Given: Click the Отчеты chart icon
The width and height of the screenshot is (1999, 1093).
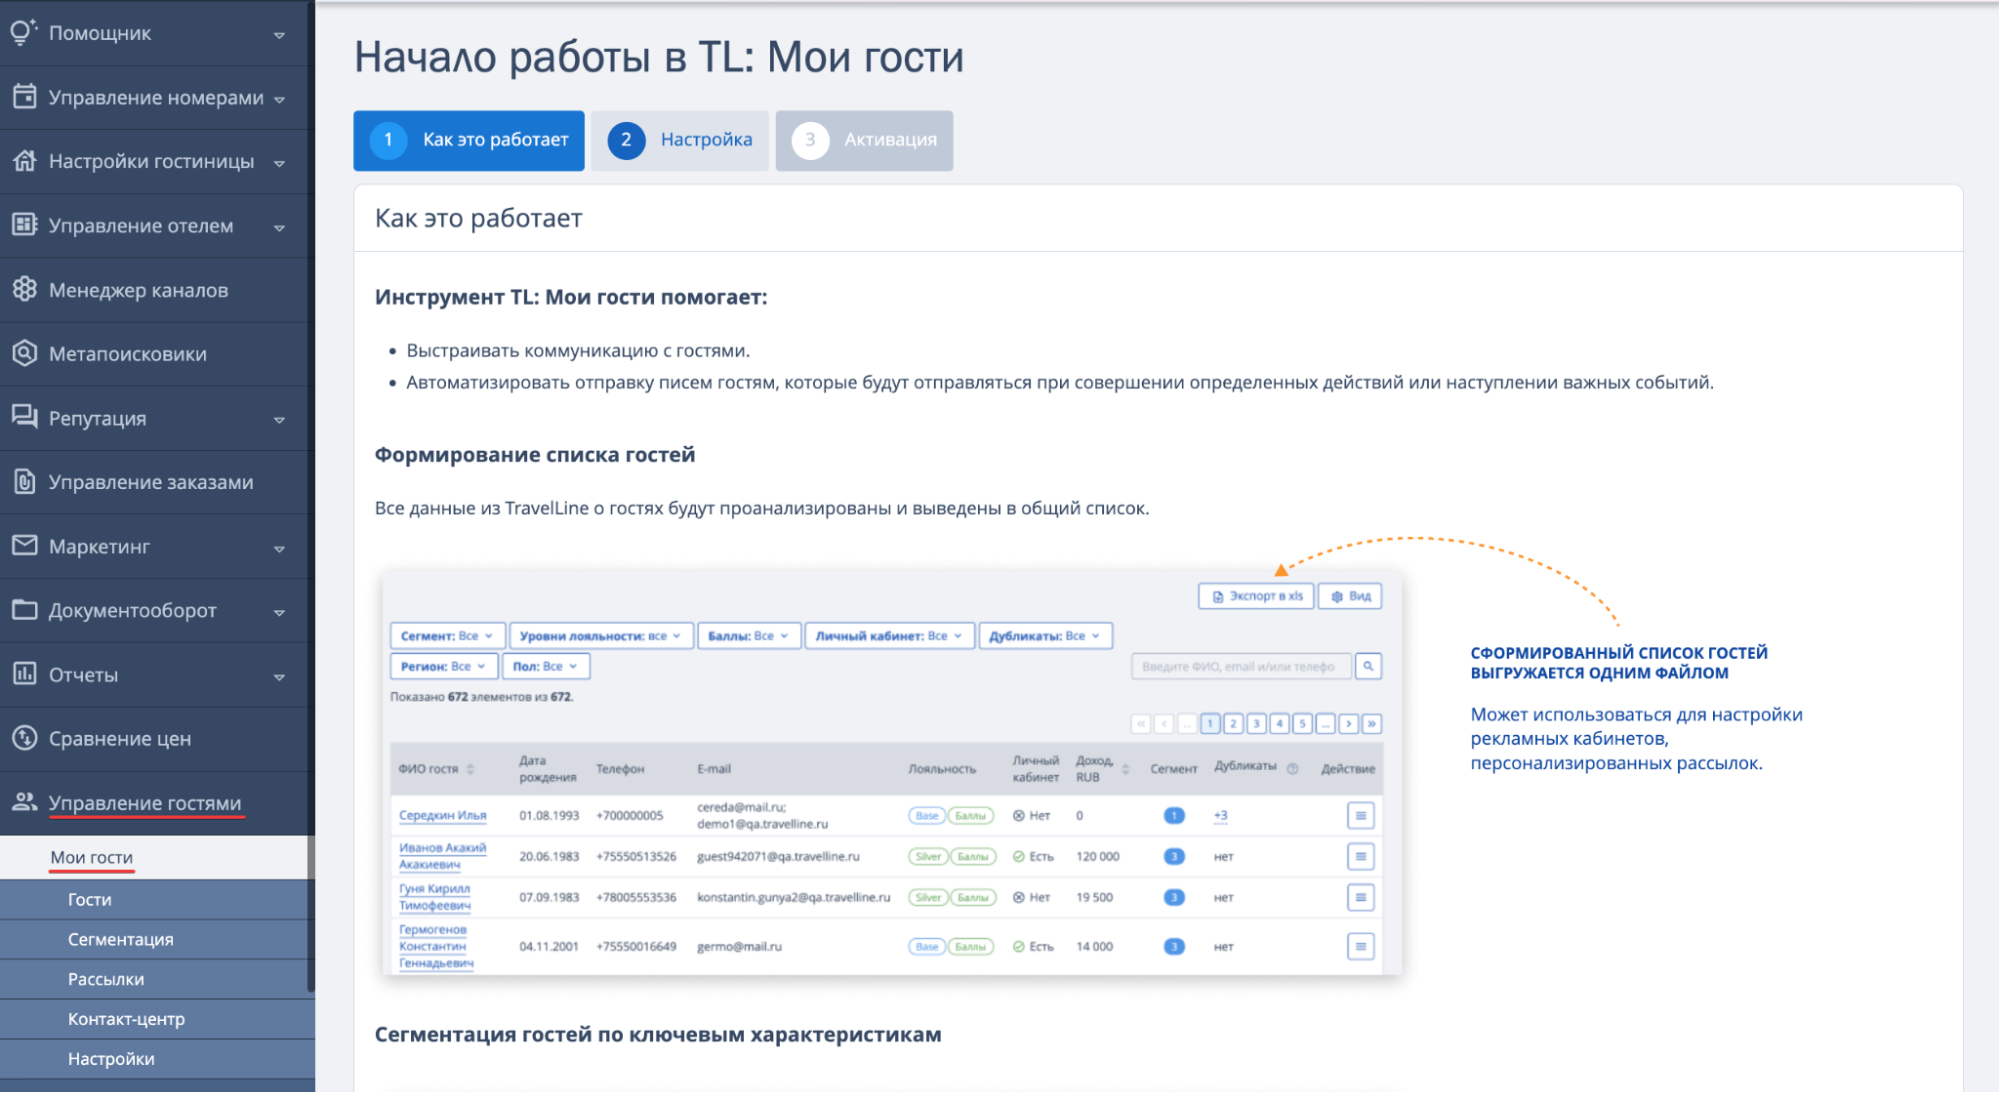Looking at the screenshot, I should pos(24,674).
